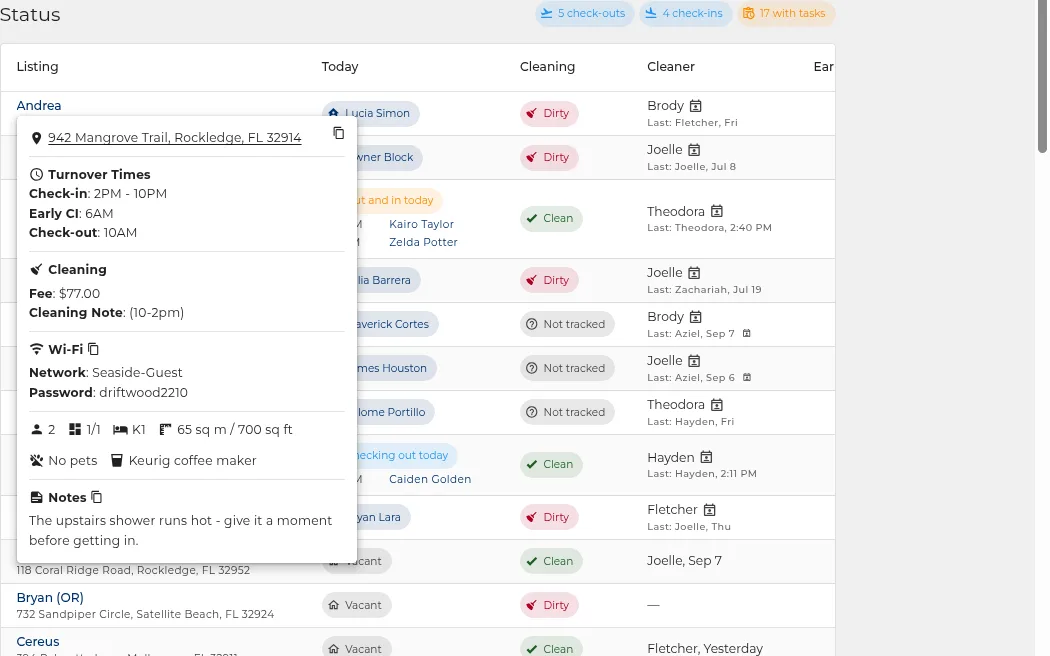Click Vacant chip in Cereus row

(x=356, y=647)
